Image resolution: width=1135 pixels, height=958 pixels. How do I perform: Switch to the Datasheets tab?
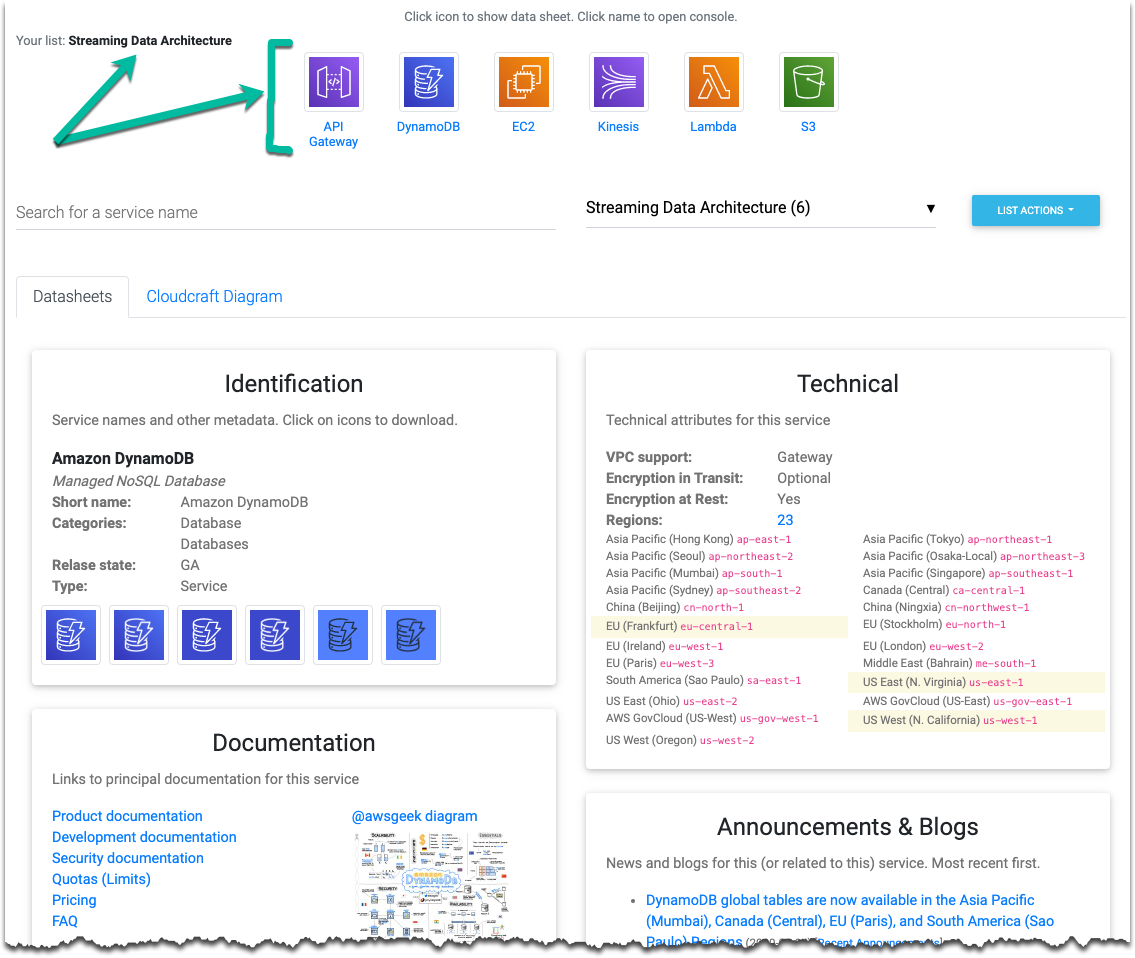coord(72,296)
